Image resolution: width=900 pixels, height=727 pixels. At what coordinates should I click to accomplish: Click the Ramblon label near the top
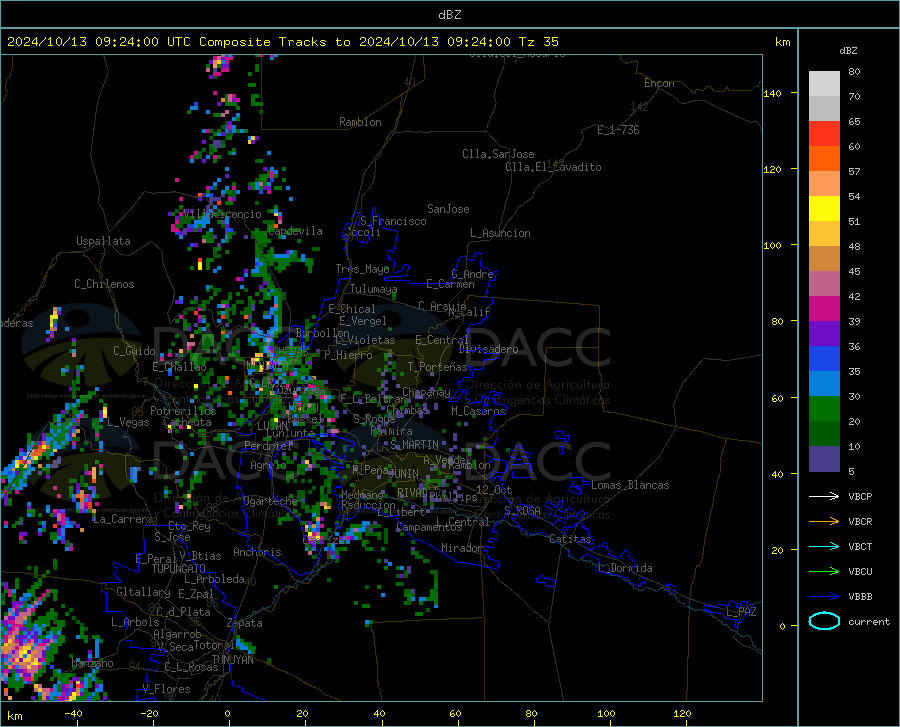click(360, 122)
